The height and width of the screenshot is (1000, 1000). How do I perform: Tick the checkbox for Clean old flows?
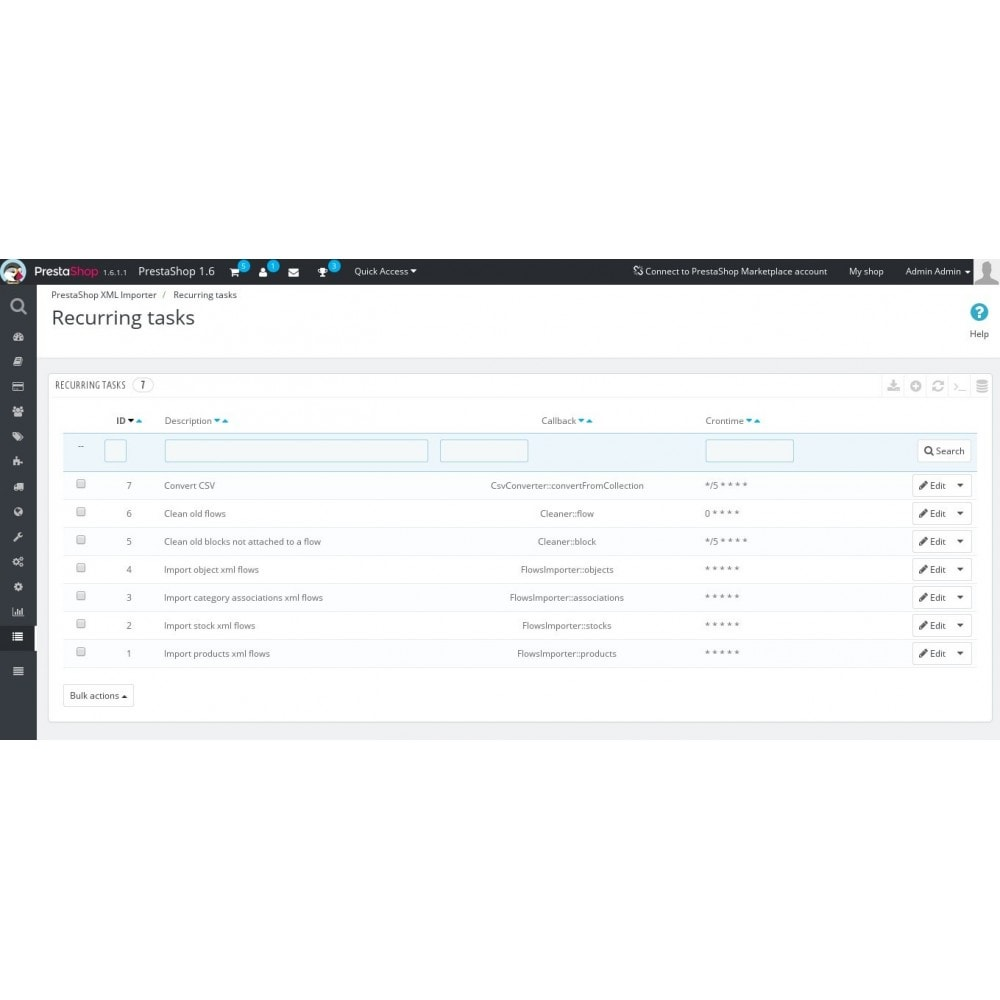tap(81, 511)
